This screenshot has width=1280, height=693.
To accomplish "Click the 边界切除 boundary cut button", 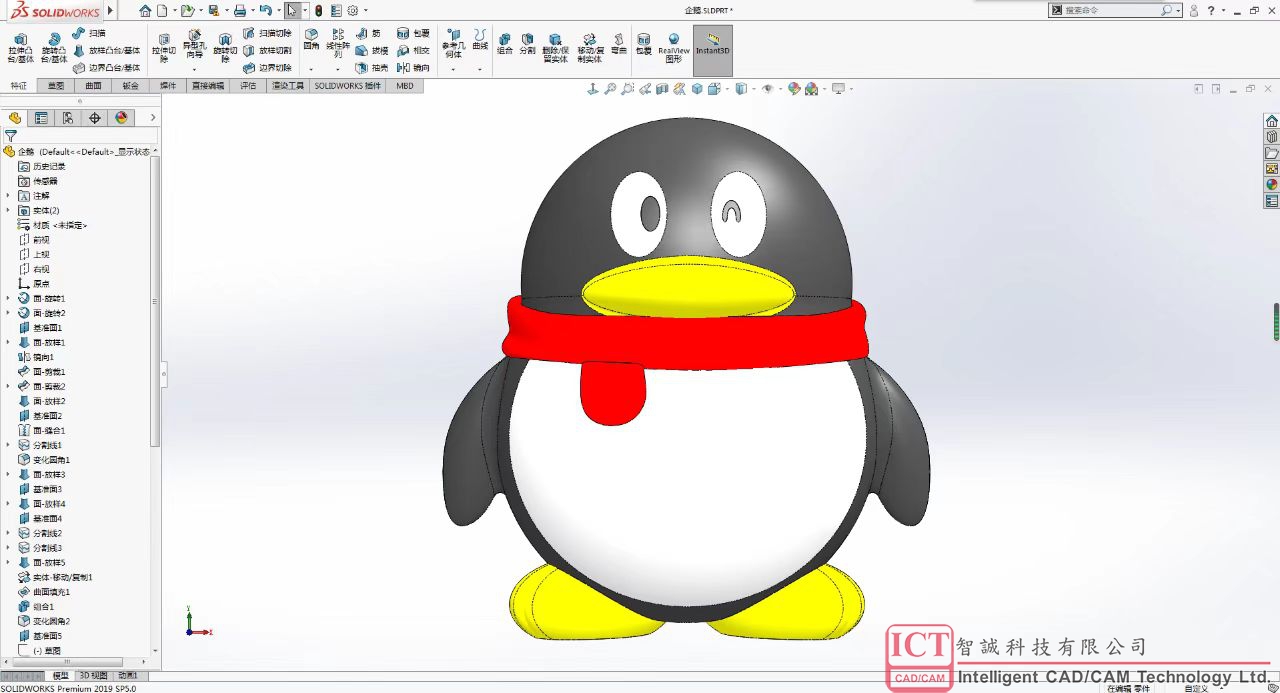I will 268,68.
